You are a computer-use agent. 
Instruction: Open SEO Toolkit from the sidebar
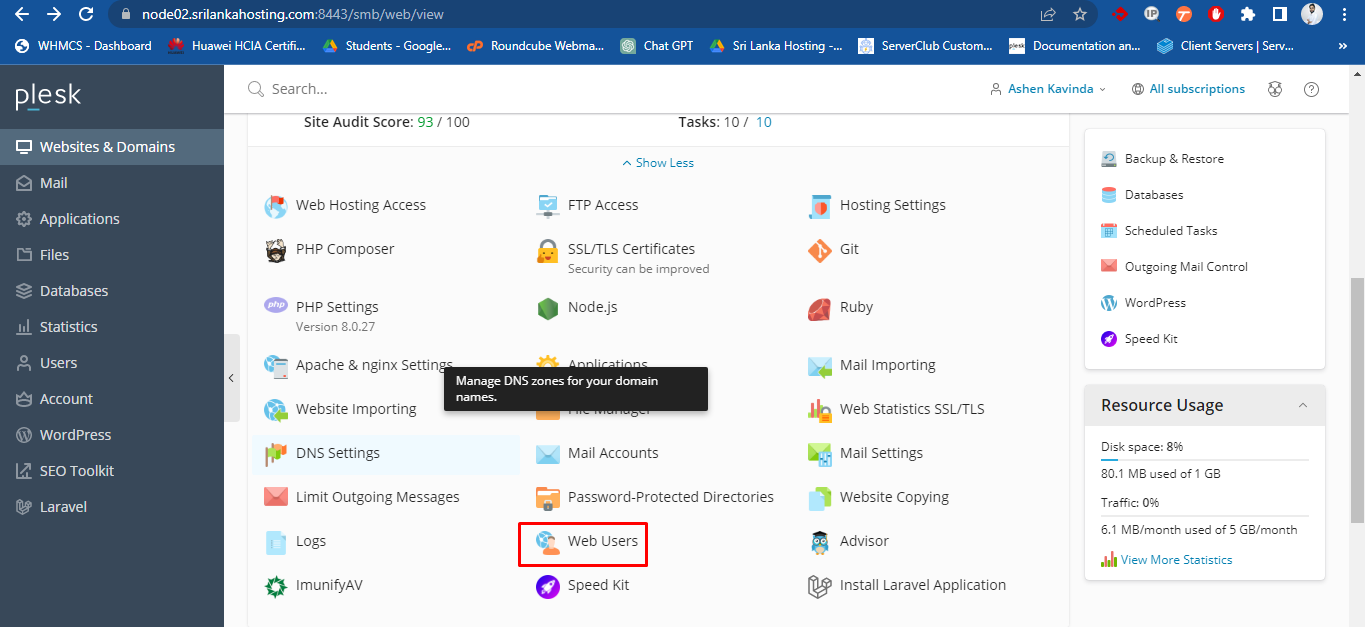click(77, 471)
